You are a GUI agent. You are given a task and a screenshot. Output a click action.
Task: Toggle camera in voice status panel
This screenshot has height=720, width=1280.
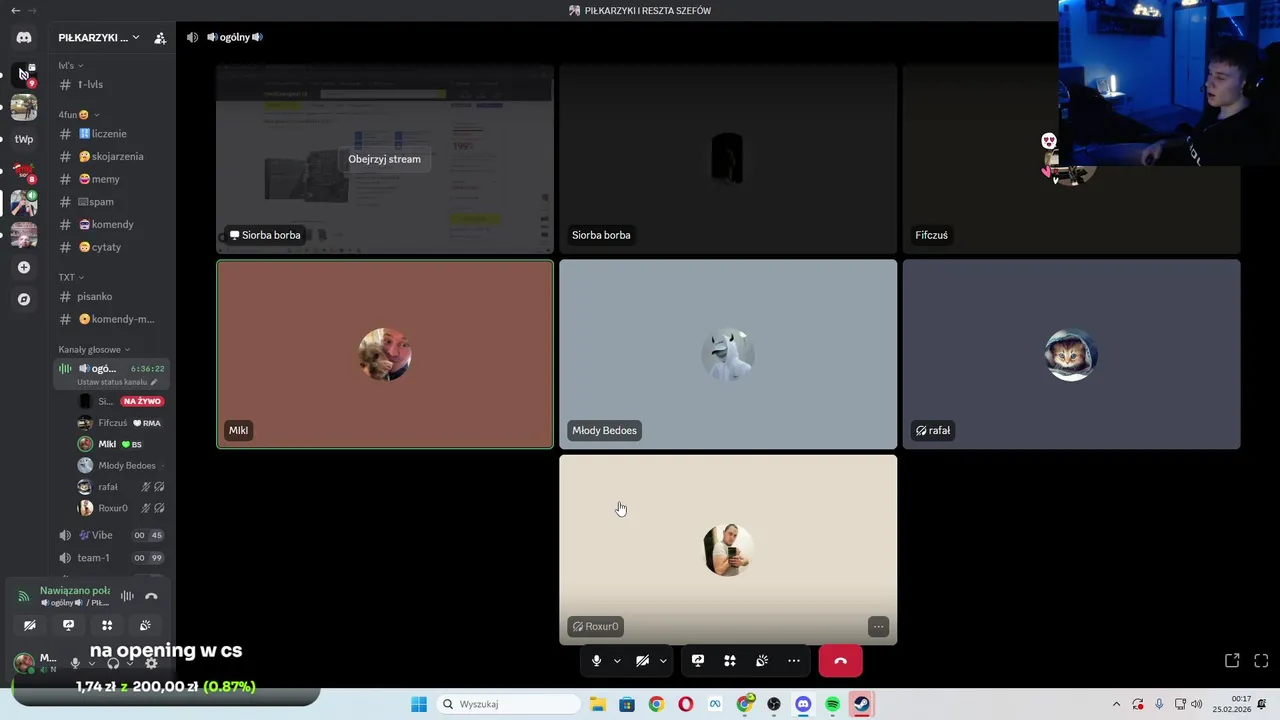[x=30, y=625]
